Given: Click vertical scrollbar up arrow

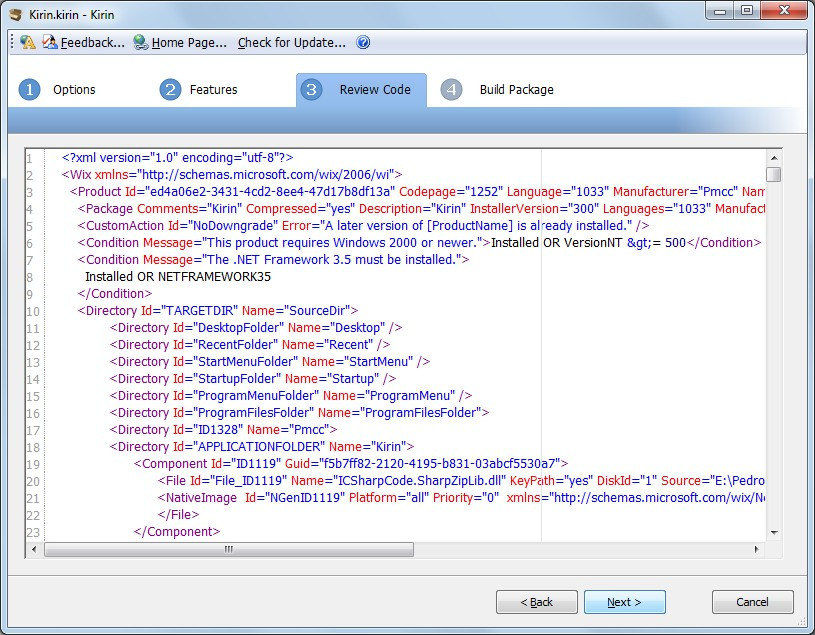Looking at the screenshot, I should 773,157.
